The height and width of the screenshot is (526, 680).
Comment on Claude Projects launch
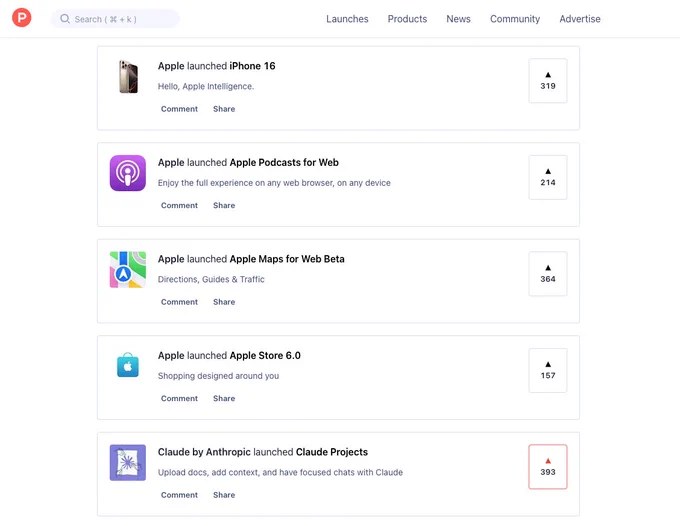point(179,495)
